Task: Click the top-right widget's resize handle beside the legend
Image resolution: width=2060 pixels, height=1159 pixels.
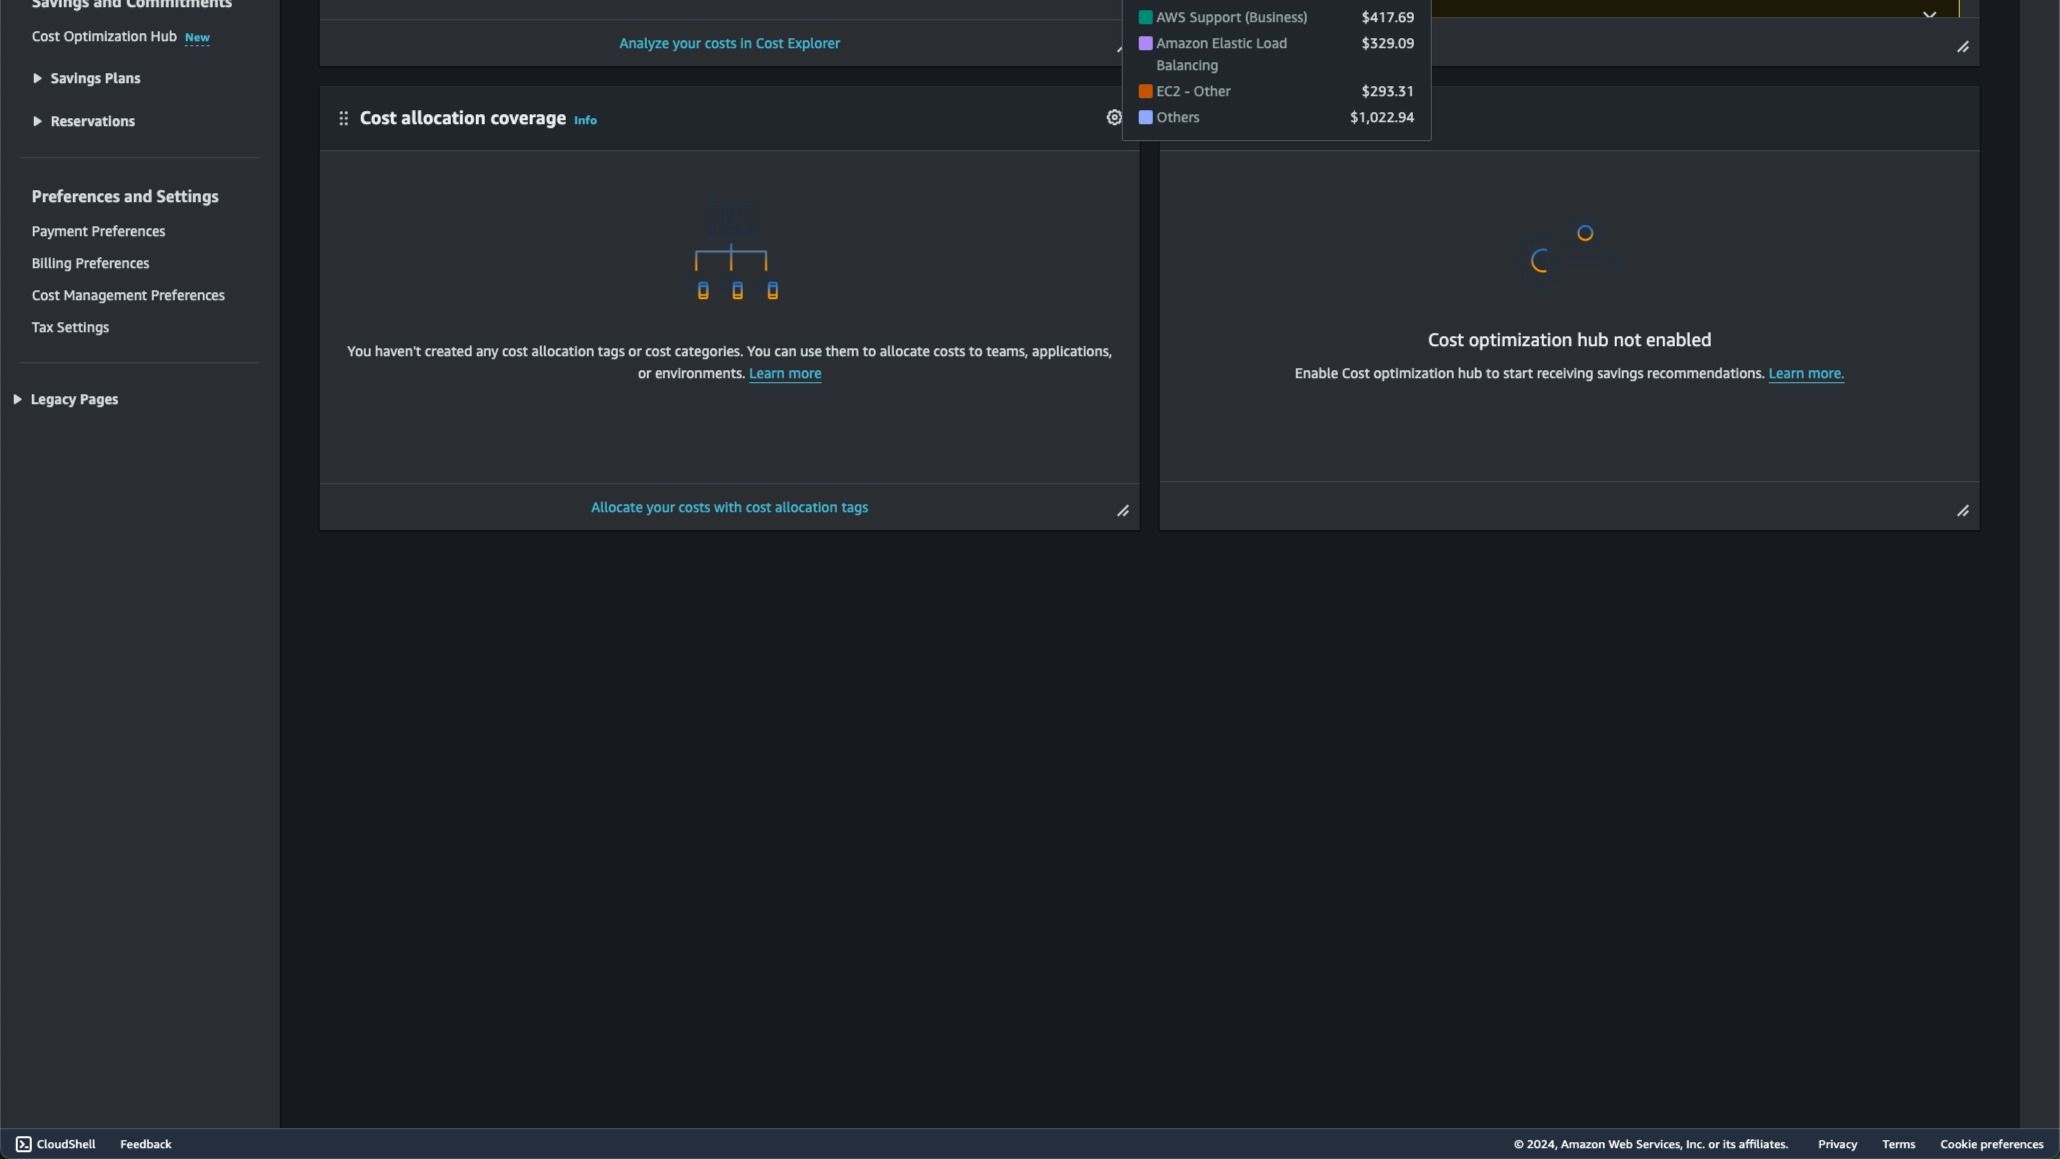Action: coord(1963,47)
